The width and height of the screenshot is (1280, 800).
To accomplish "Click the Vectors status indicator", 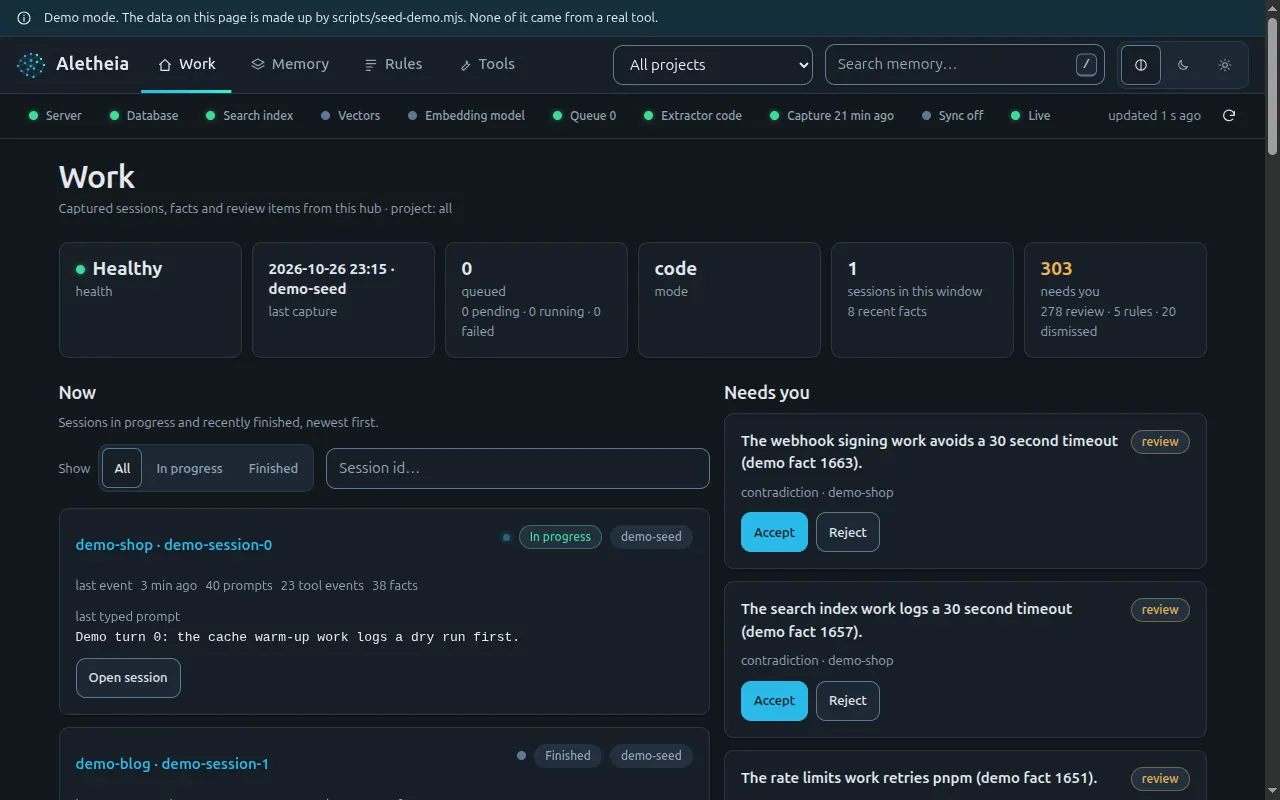I will 351,115.
